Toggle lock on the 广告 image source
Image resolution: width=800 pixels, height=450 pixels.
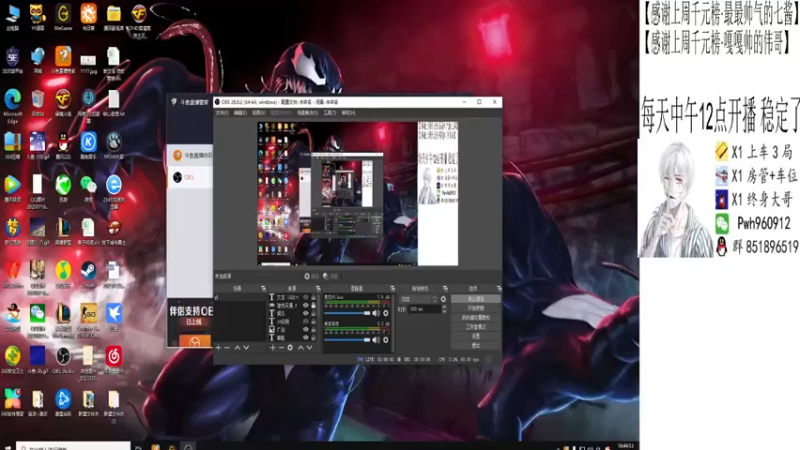point(313,330)
